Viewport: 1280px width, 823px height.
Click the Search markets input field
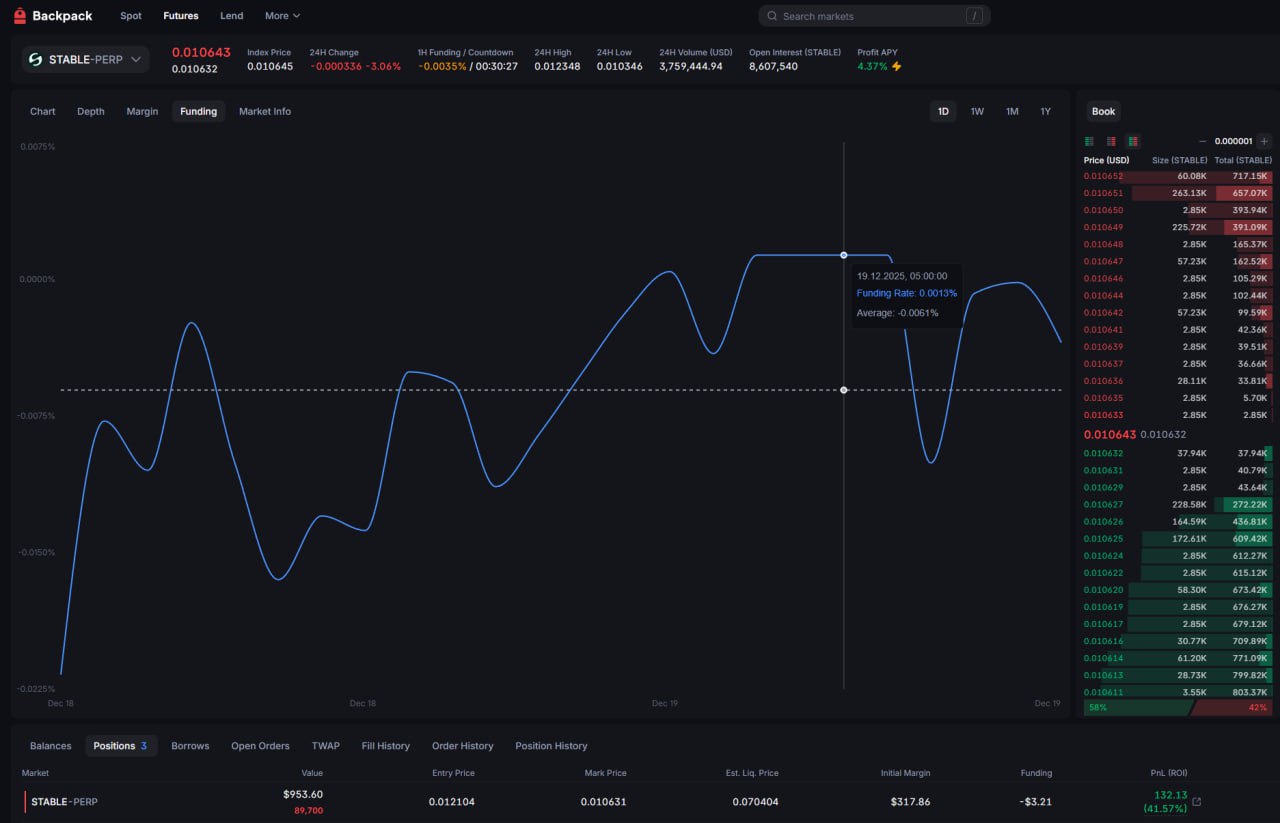(870, 16)
